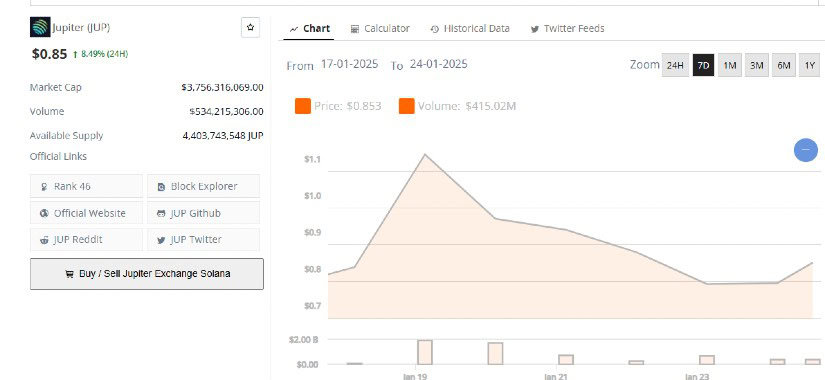This screenshot has height=380, width=825.
Task: Click the To date field 24-01-2025
Action: click(x=438, y=64)
